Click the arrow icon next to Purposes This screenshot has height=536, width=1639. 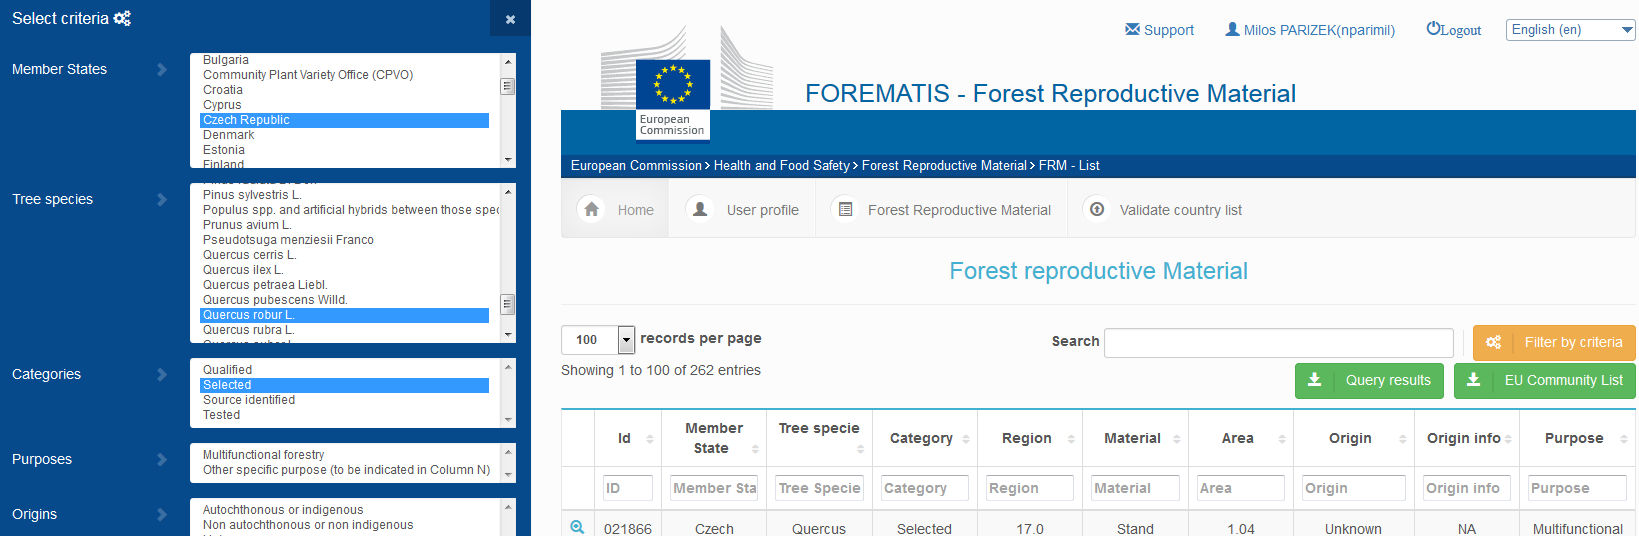(x=162, y=459)
